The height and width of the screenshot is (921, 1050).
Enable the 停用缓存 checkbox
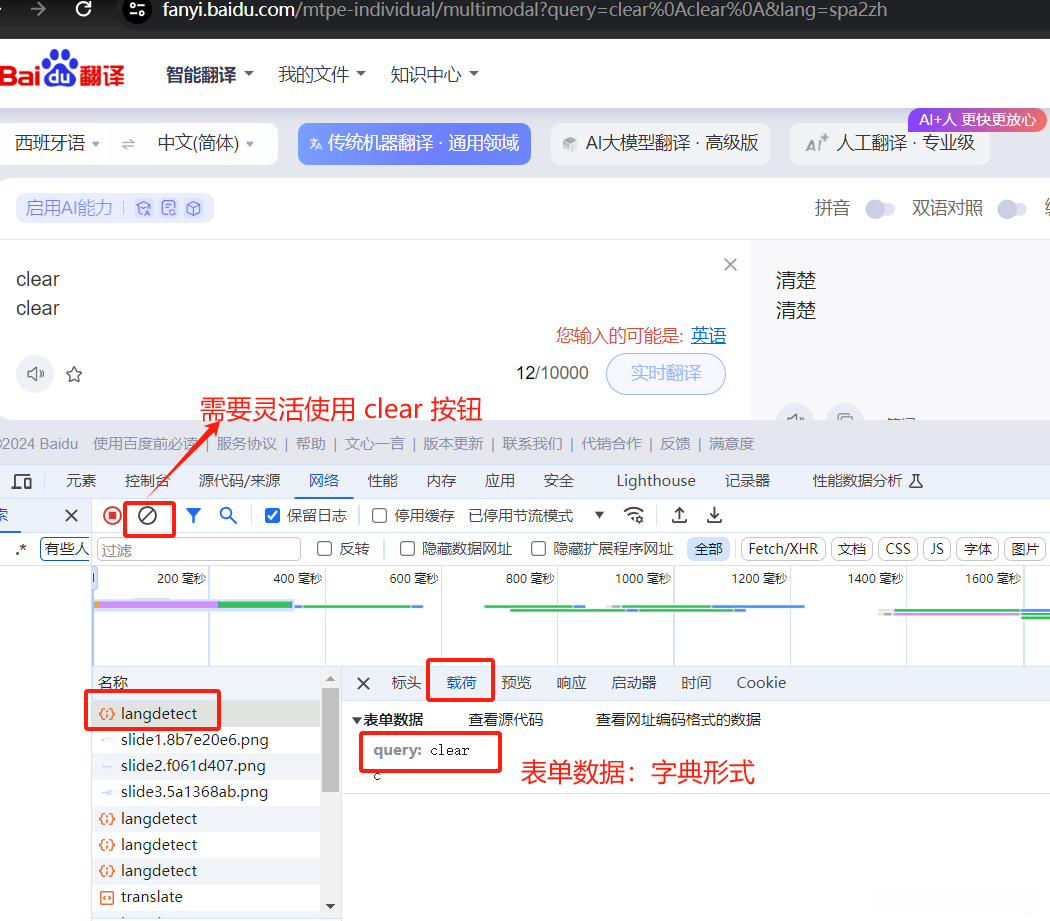pyautogui.click(x=378, y=515)
